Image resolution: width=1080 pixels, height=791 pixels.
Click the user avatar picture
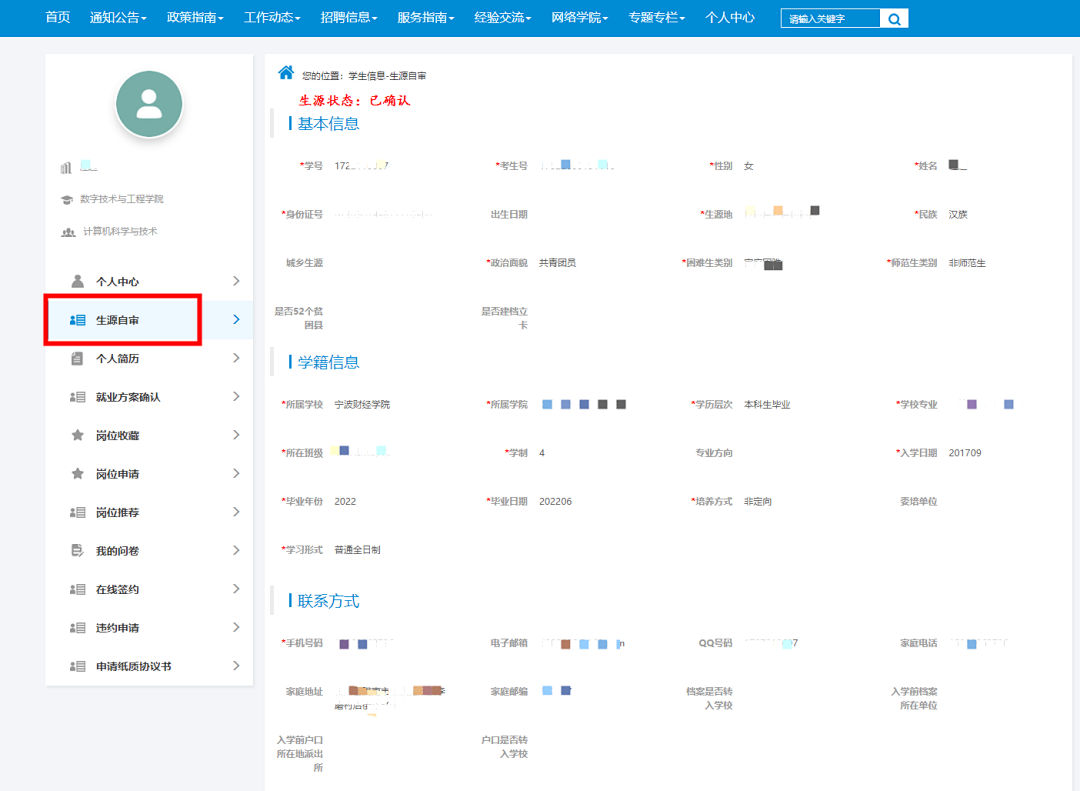149,104
